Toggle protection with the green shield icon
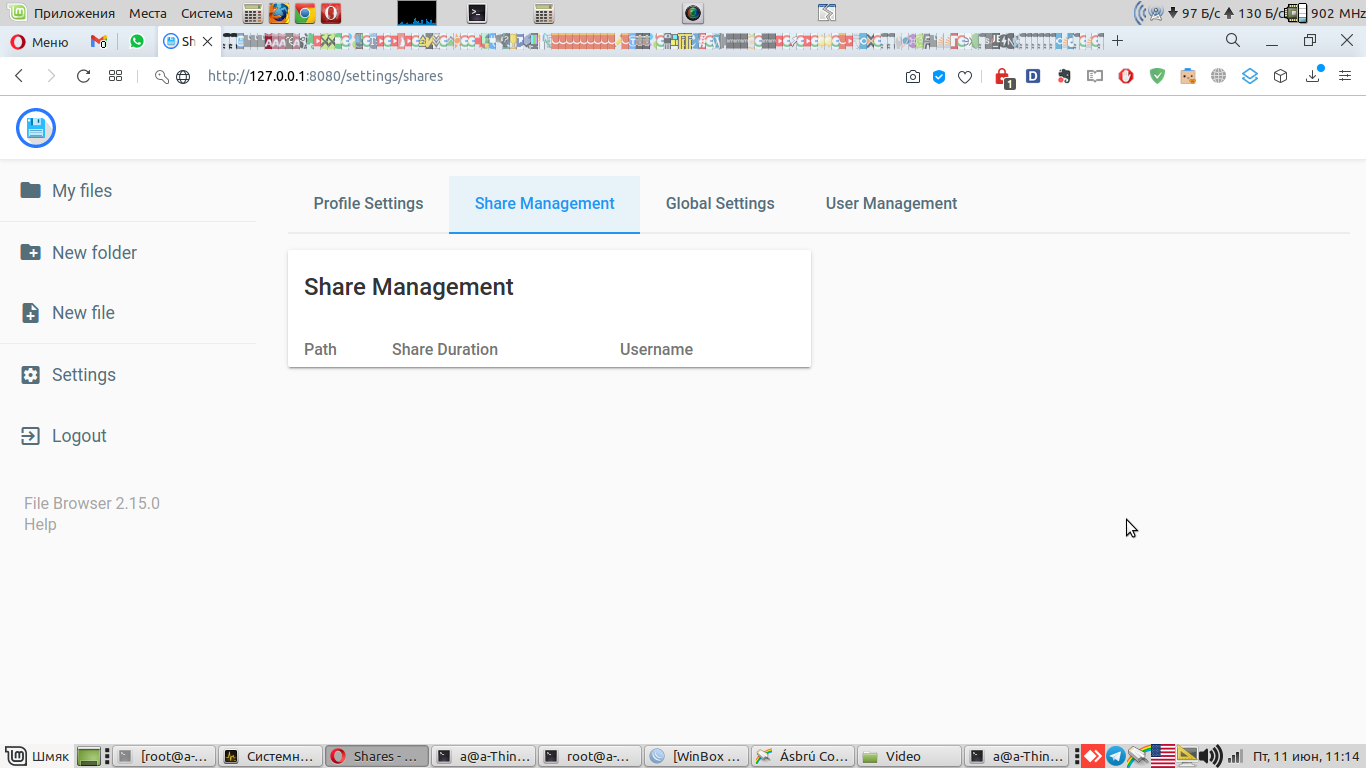 (x=1157, y=76)
